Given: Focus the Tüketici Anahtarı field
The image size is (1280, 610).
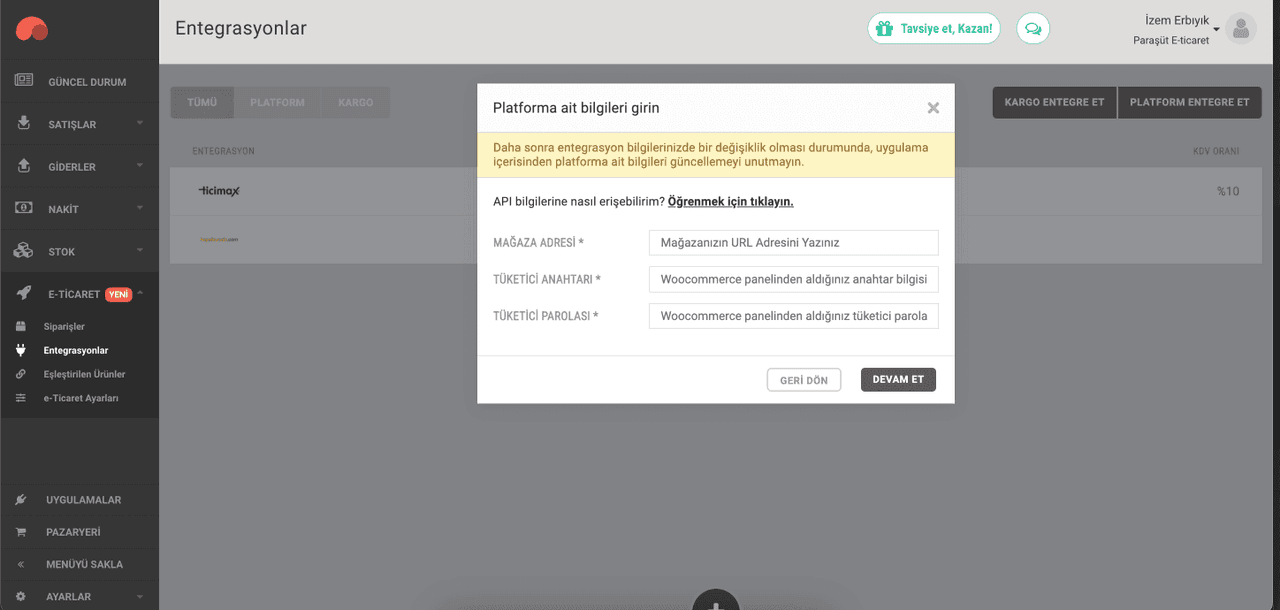Looking at the screenshot, I should coord(793,279).
